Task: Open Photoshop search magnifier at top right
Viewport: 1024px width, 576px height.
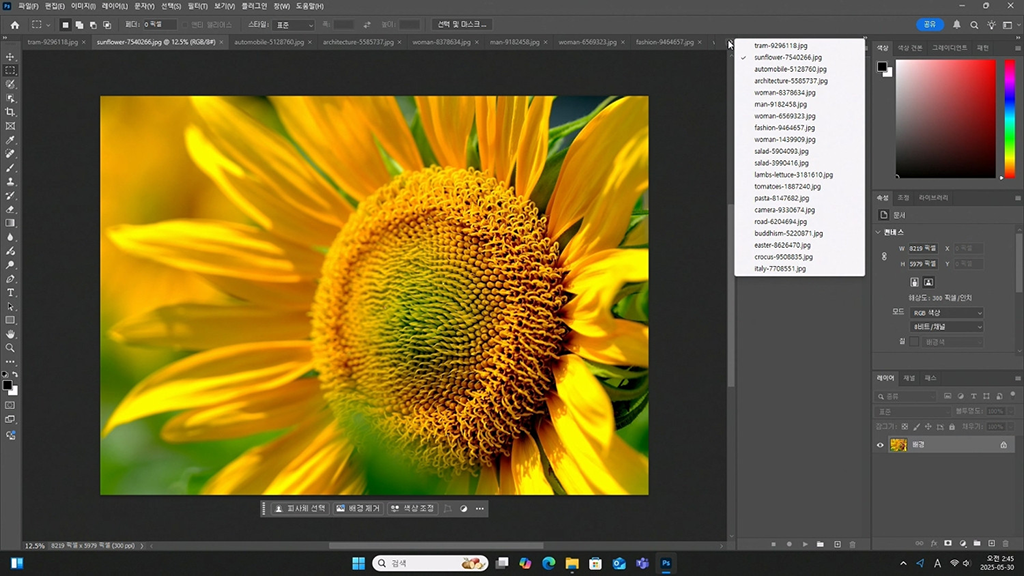Action: tap(974, 24)
